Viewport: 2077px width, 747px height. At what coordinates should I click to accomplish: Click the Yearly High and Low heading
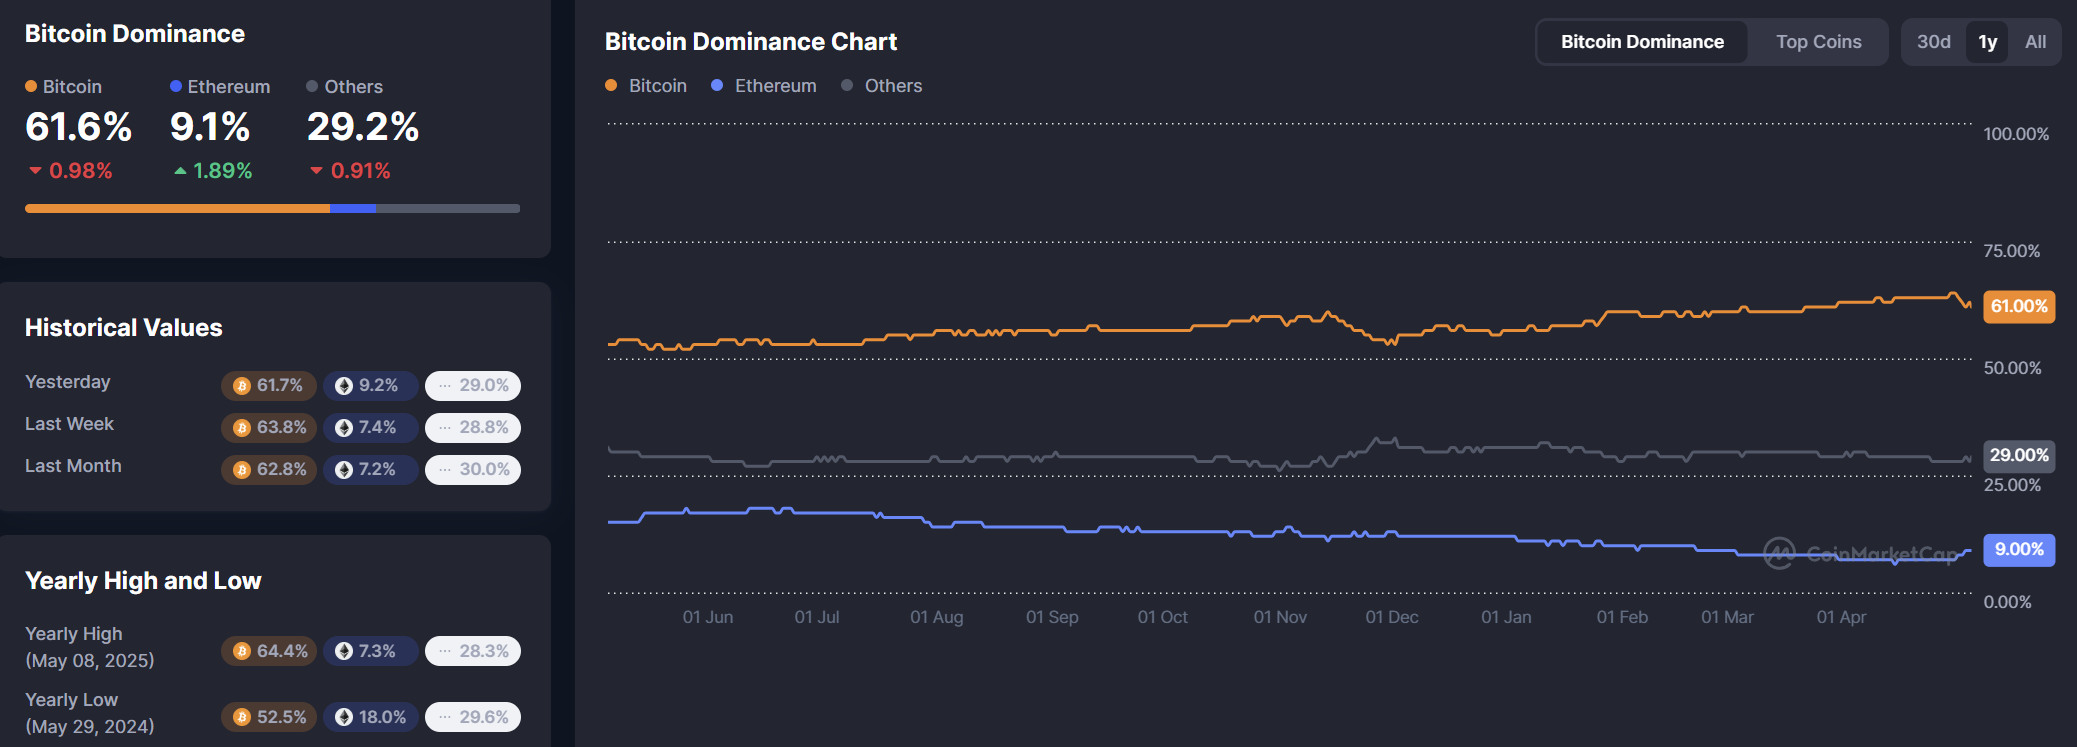pyautogui.click(x=143, y=581)
